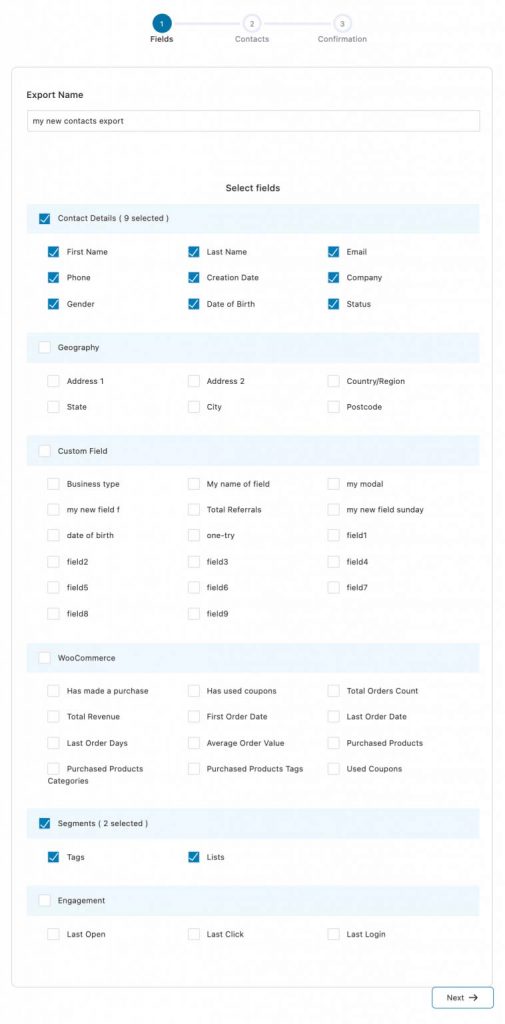Screen dimensions: 505x1024
Task: Select the Purchased Products Tags checkbox
Action: coord(193,769)
